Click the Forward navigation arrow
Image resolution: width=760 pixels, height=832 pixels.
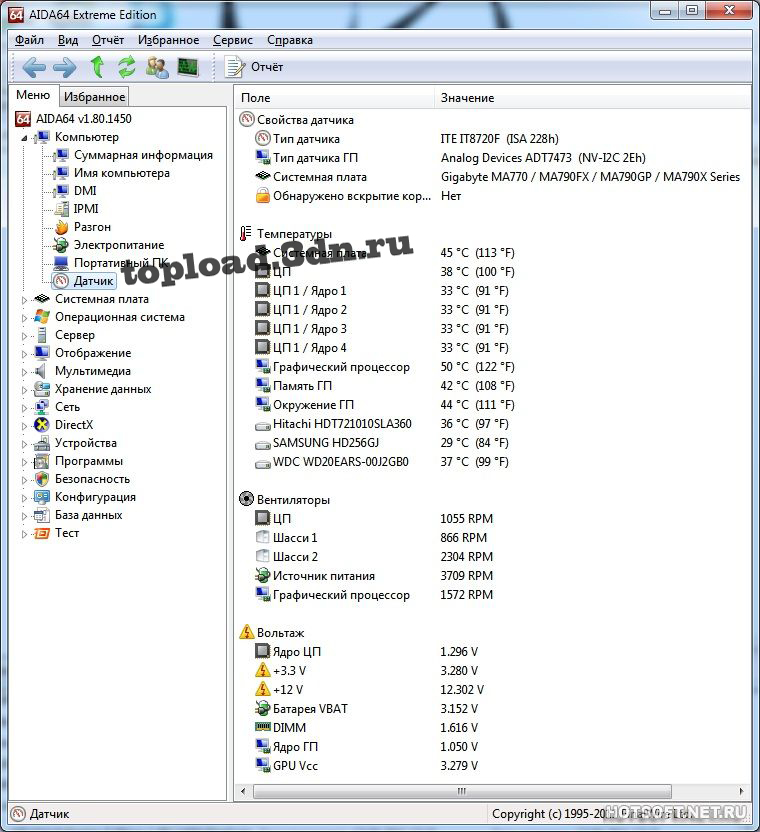tap(64, 67)
